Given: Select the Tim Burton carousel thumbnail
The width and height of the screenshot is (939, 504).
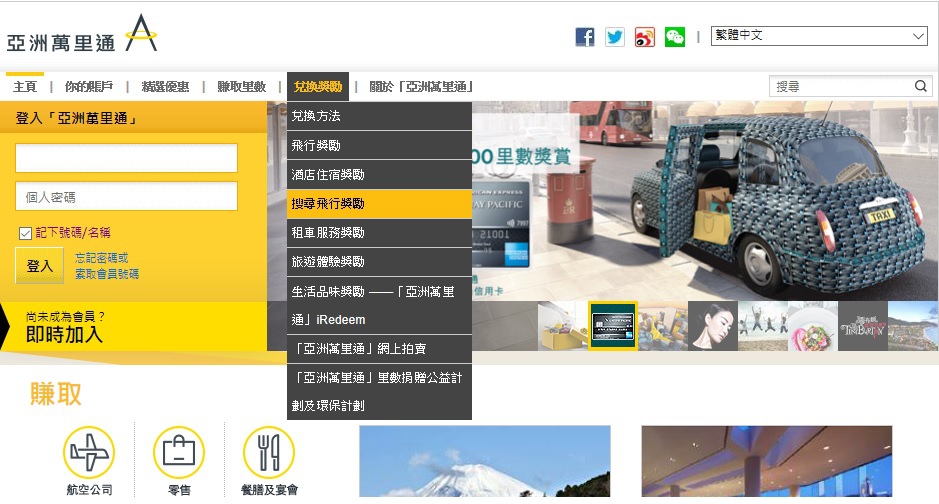Looking at the screenshot, I should [863, 326].
